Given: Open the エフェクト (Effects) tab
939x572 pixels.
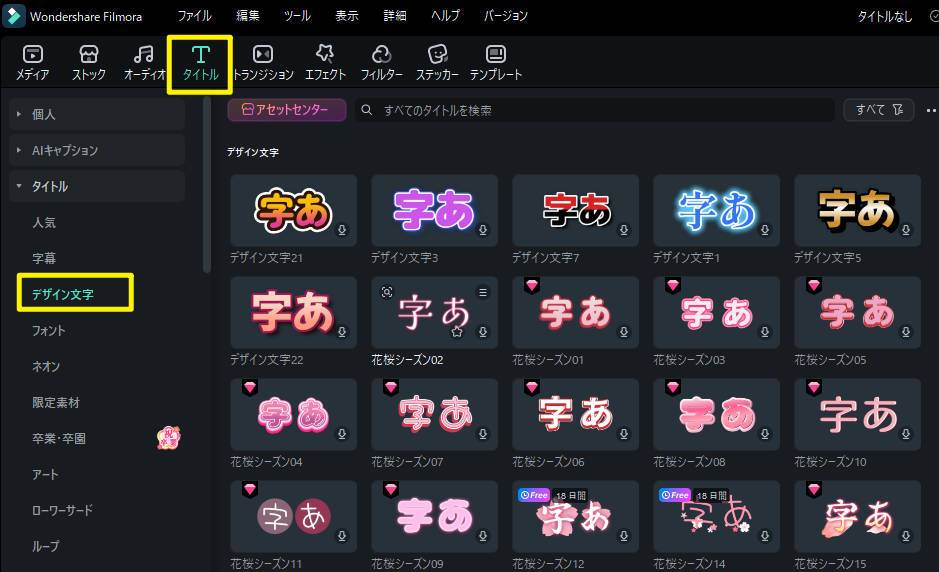Looking at the screenshot, I should [x=325, y=63].
